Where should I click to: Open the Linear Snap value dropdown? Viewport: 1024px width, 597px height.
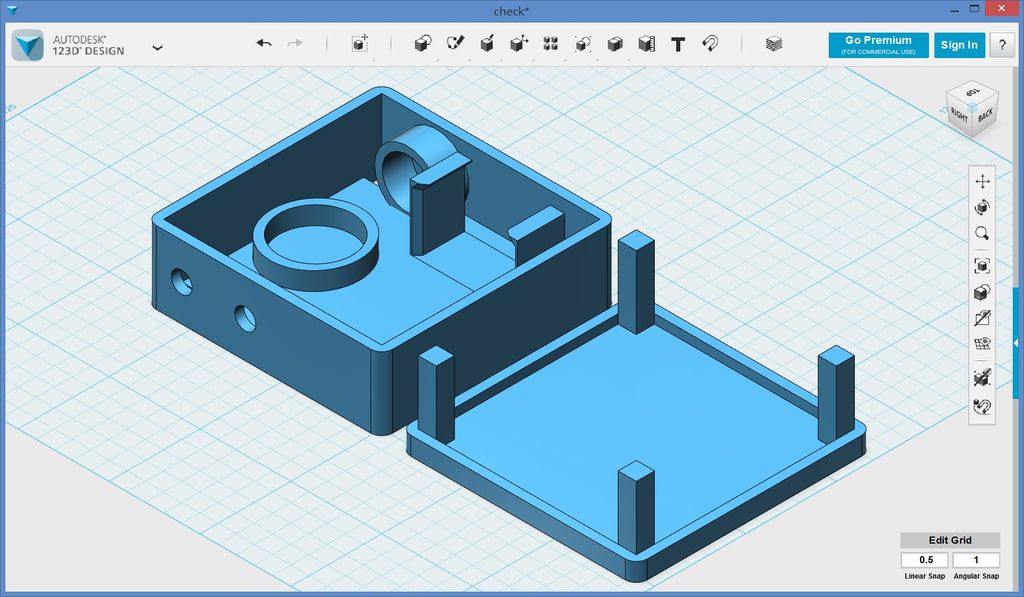[925, 560]
